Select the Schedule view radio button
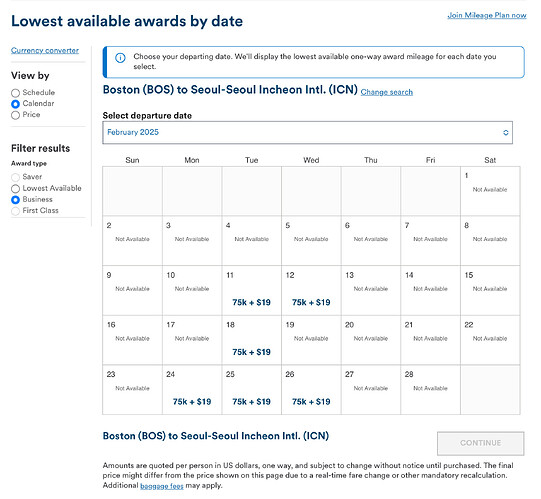541x499 pixels. coord(15,93)
